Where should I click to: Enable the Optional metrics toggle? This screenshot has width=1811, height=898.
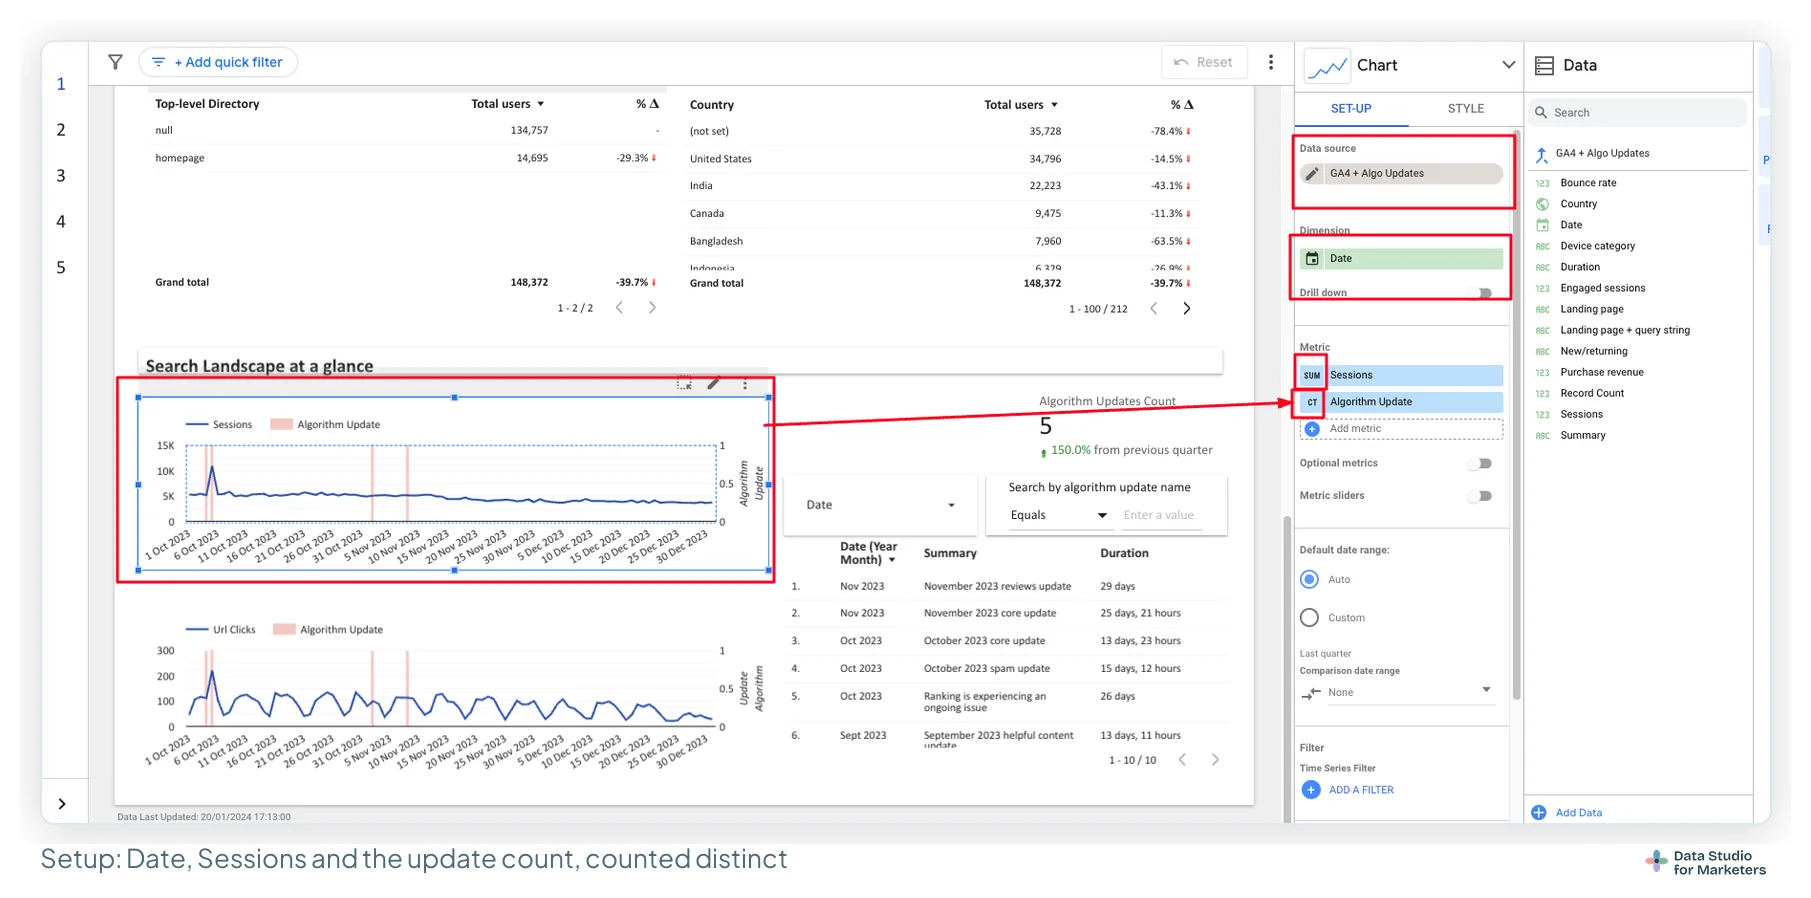click(1480, 464)
